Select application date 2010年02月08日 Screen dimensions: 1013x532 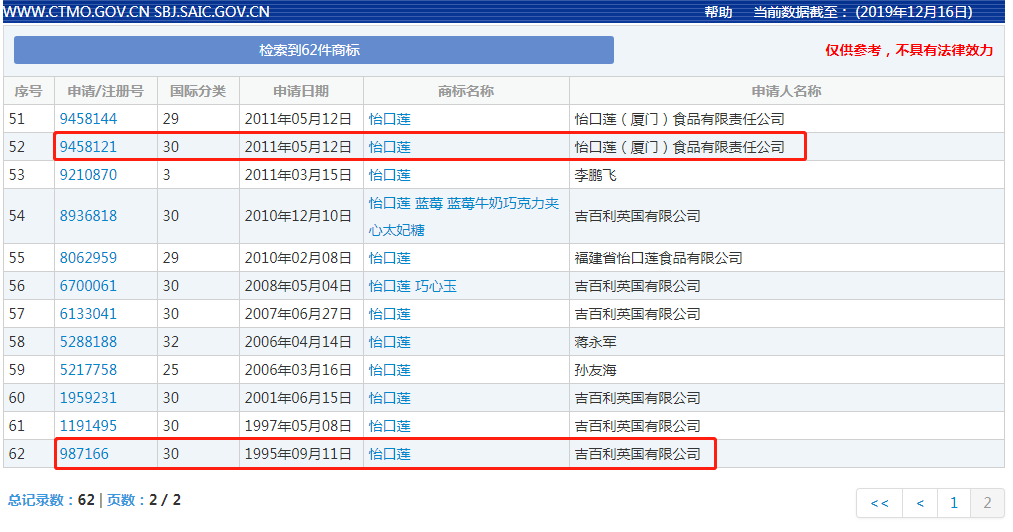(298, 258)
